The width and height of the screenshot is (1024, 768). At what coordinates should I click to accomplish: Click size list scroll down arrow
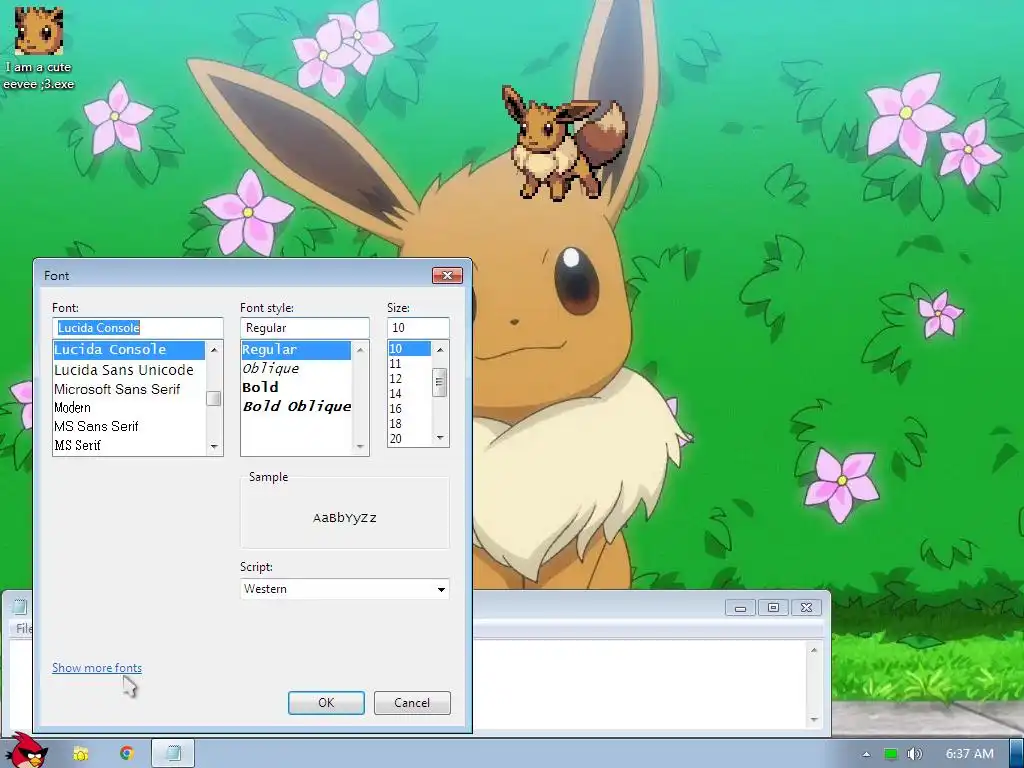pyautogui.click(x=440, y=438)
